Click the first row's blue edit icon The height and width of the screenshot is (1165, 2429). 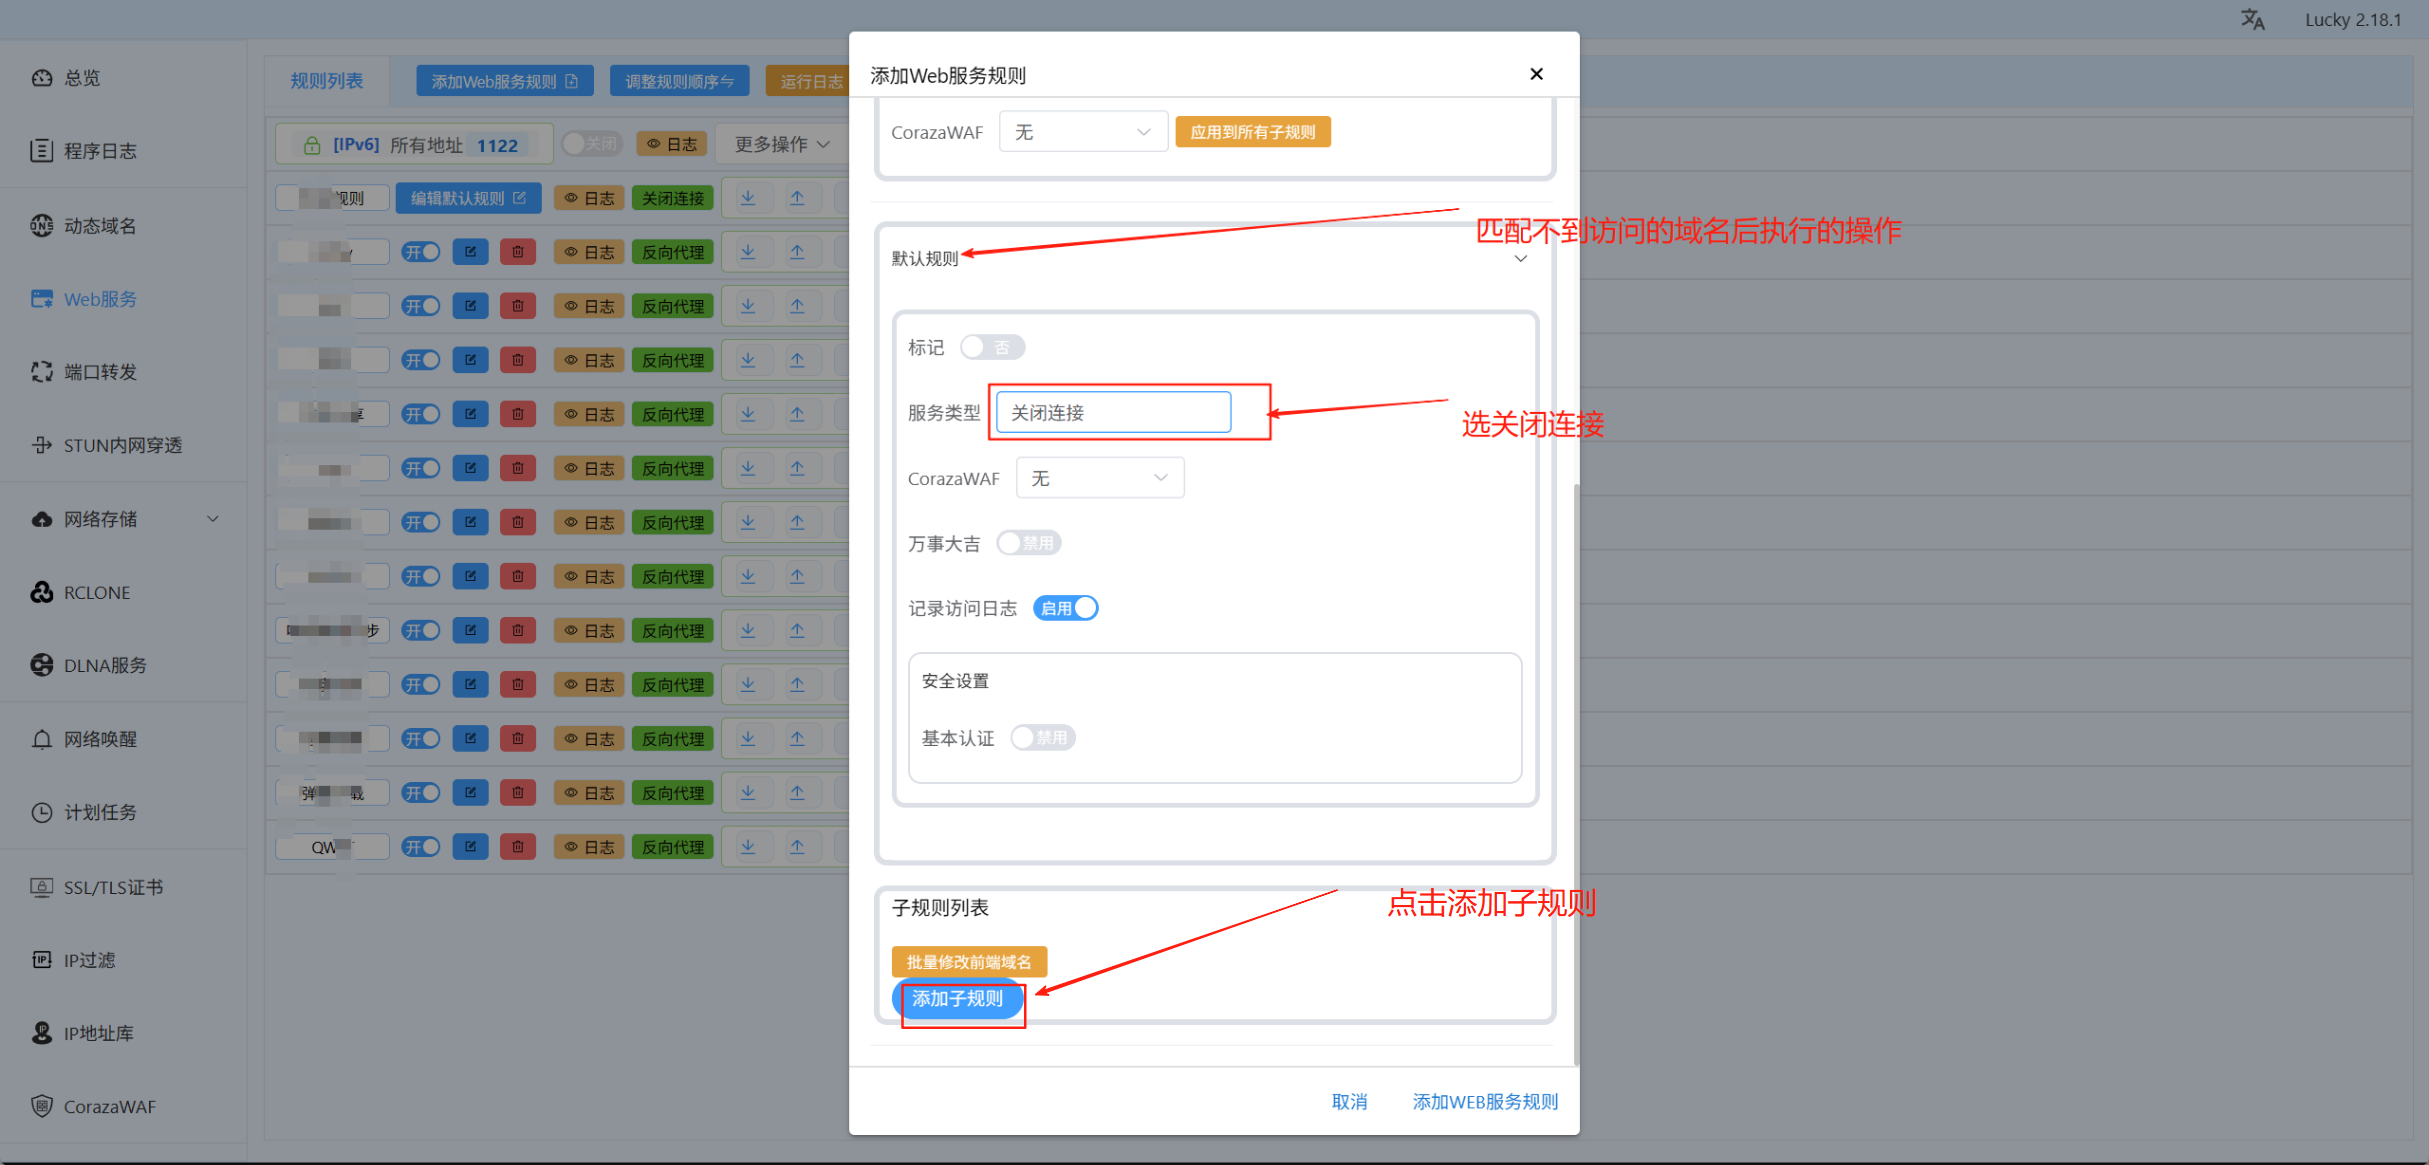click(470, 252)
